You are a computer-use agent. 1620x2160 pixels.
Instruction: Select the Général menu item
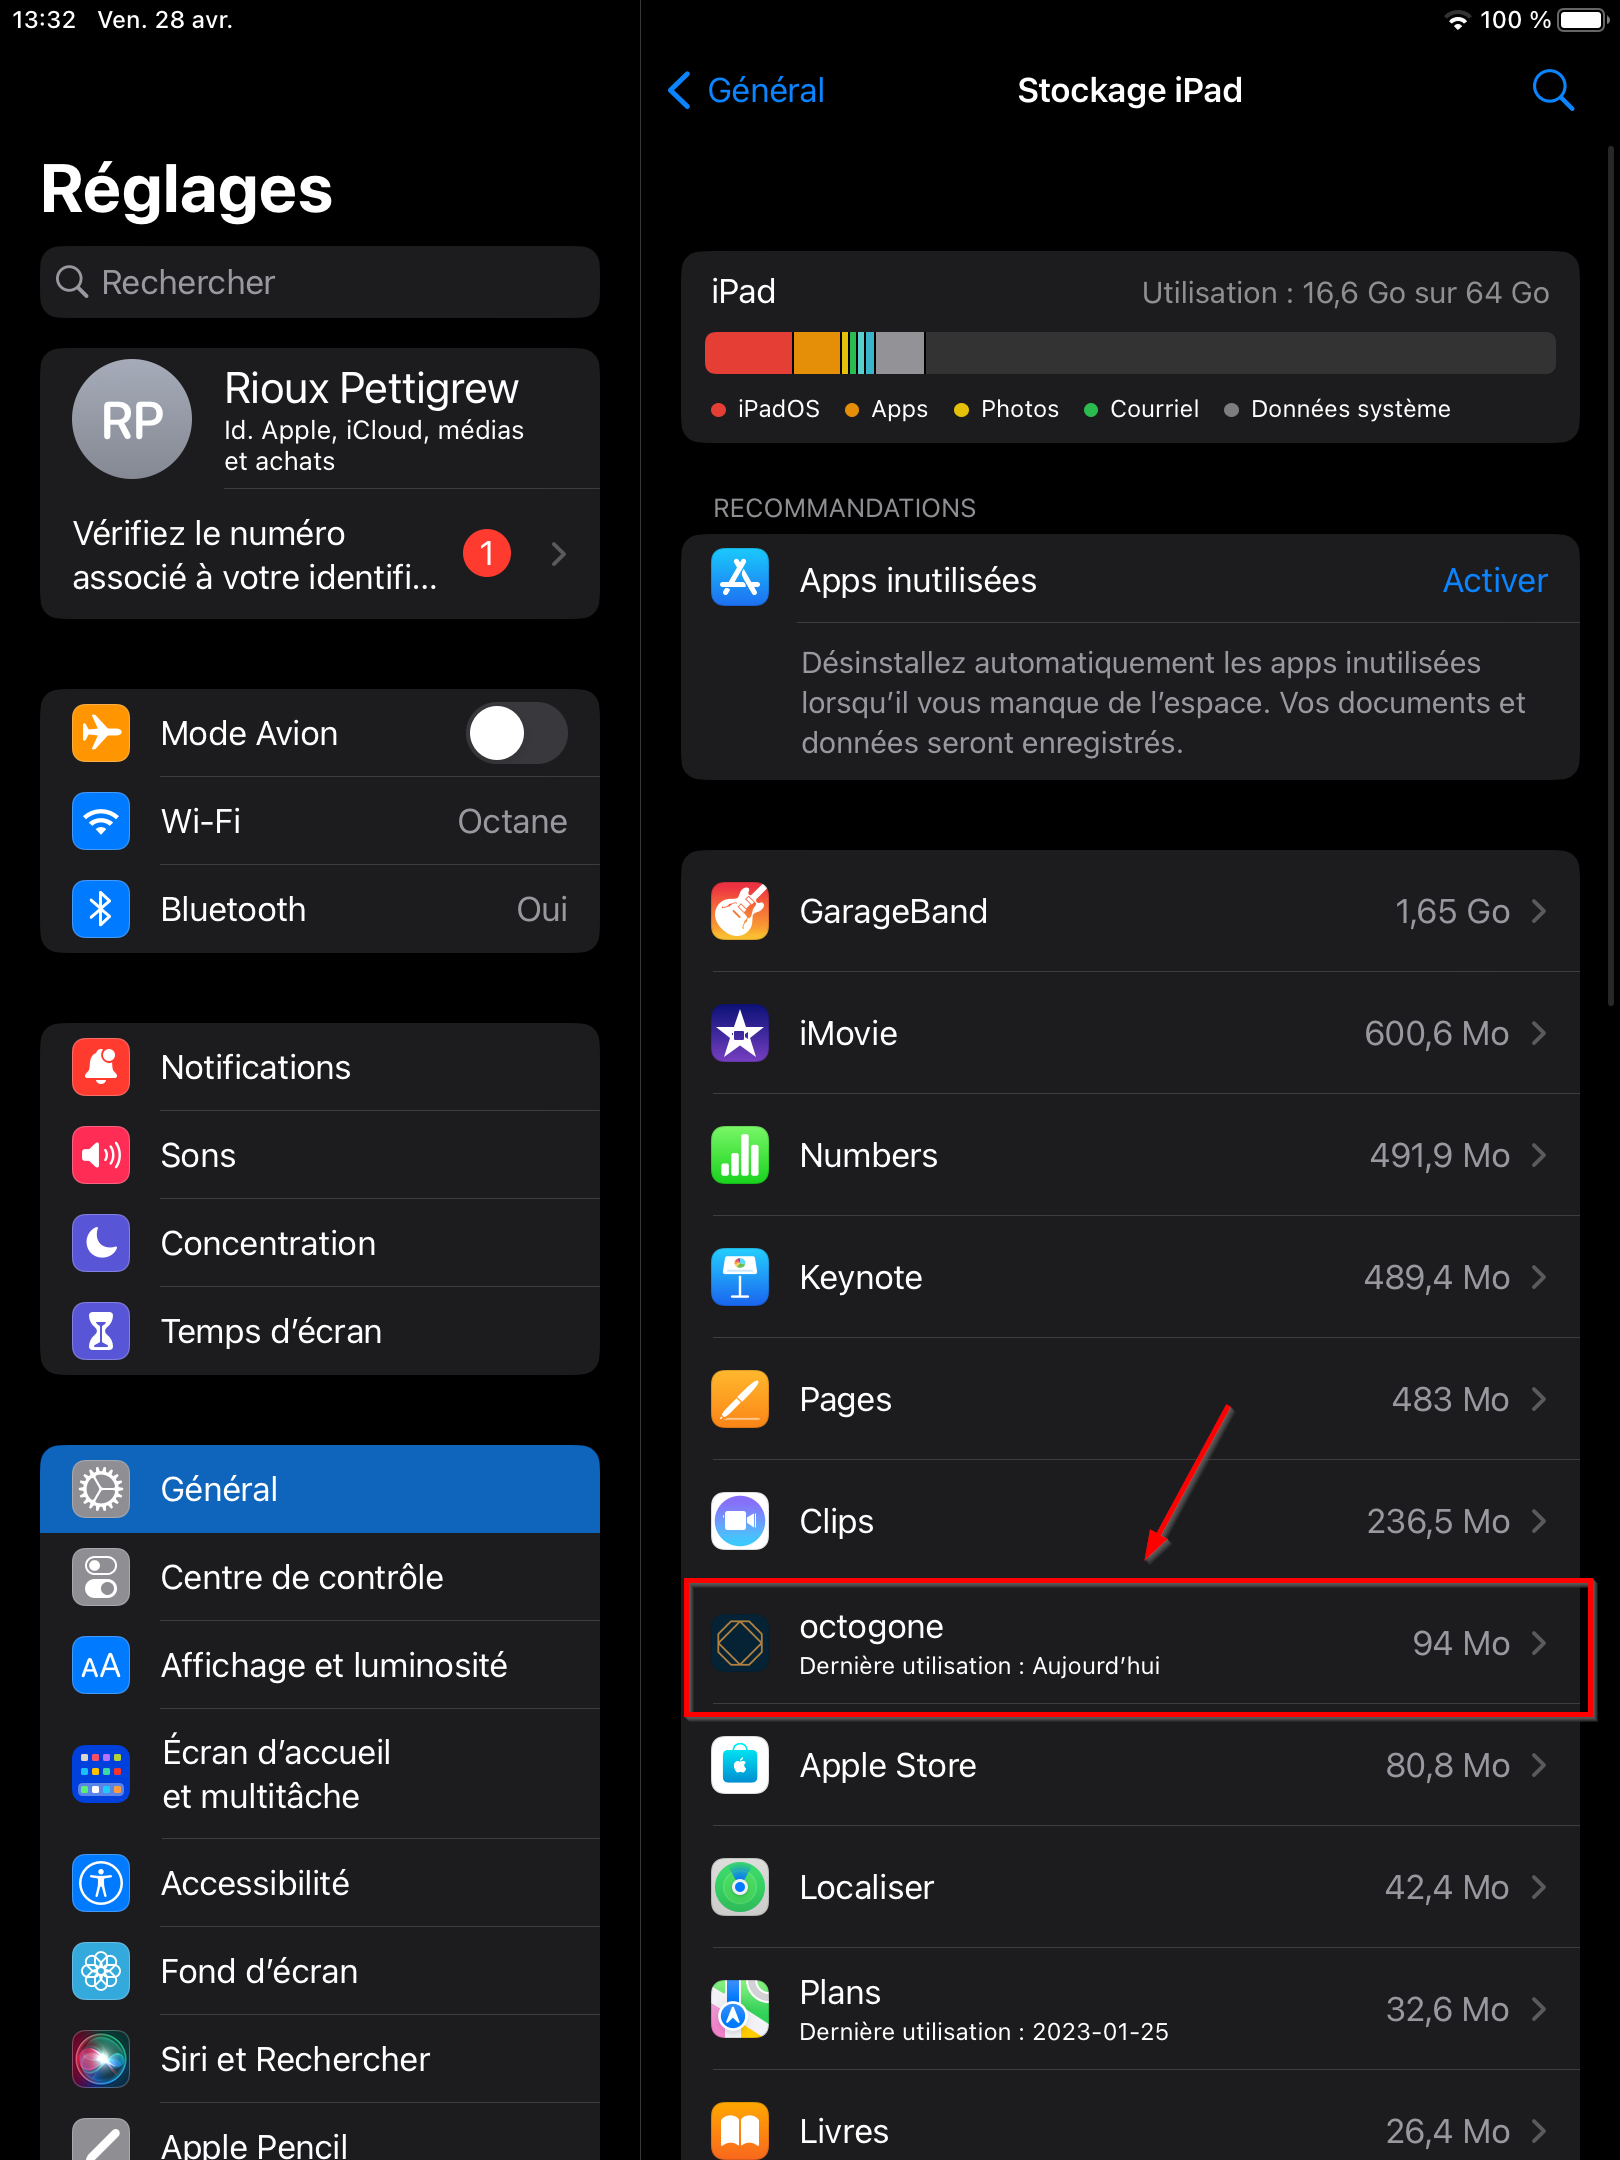click(320, 1489)
